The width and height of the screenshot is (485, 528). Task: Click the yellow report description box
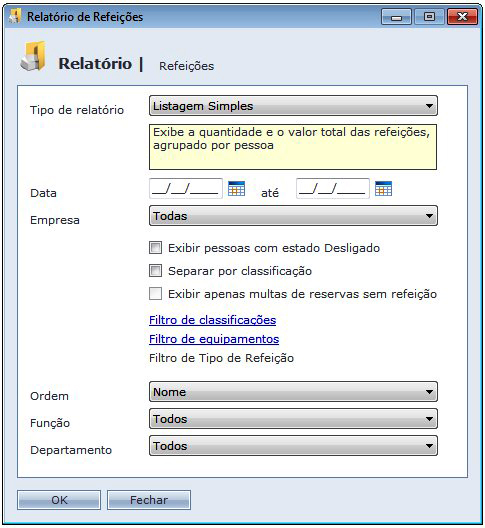[x=293, y=147]
